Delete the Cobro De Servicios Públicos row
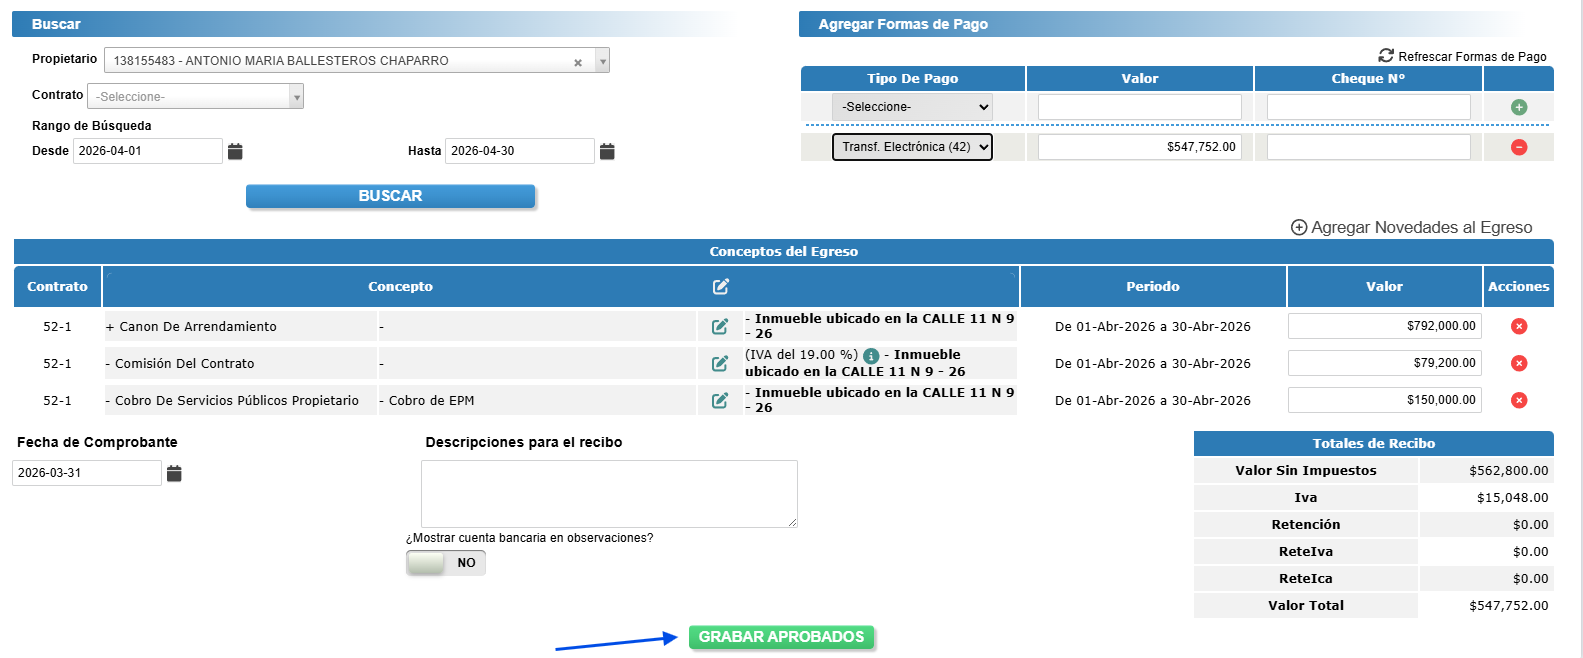 [x=1518, y=400]
